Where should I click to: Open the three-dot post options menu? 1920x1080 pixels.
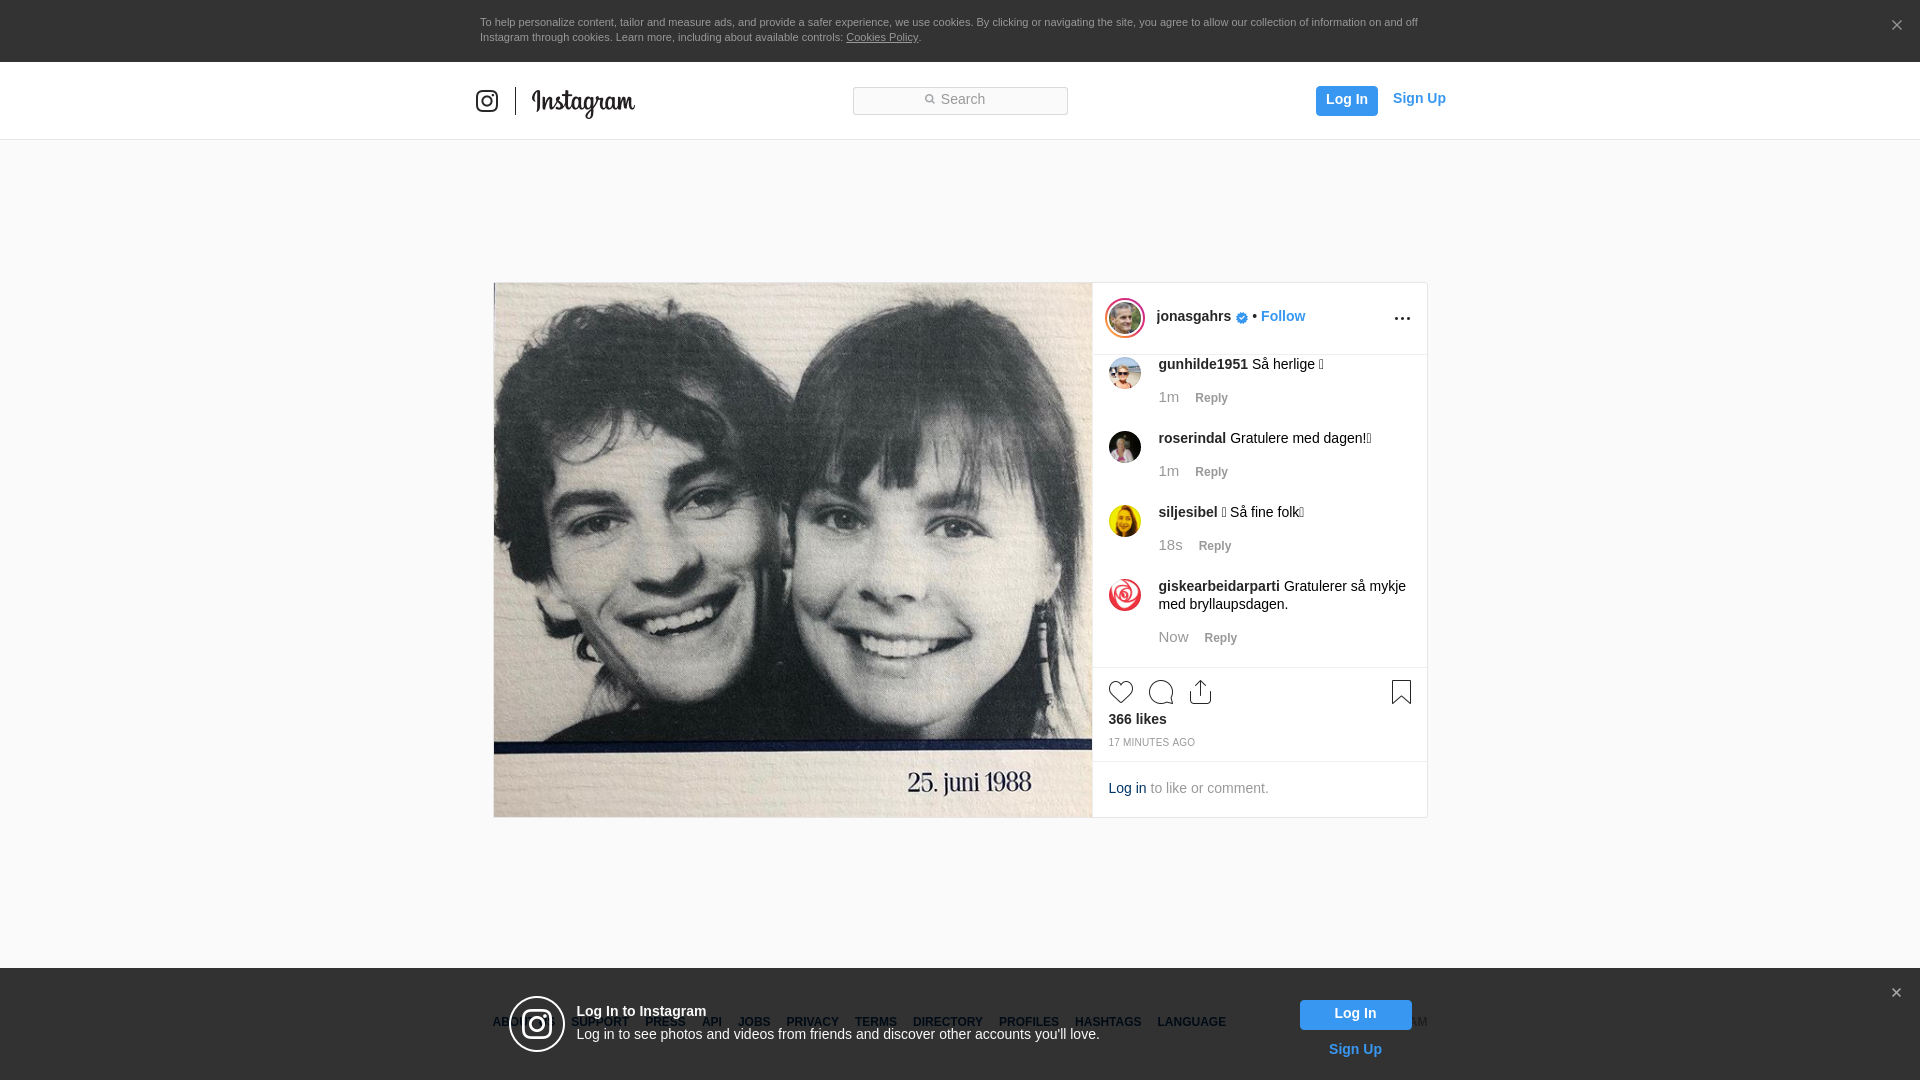1402,319
